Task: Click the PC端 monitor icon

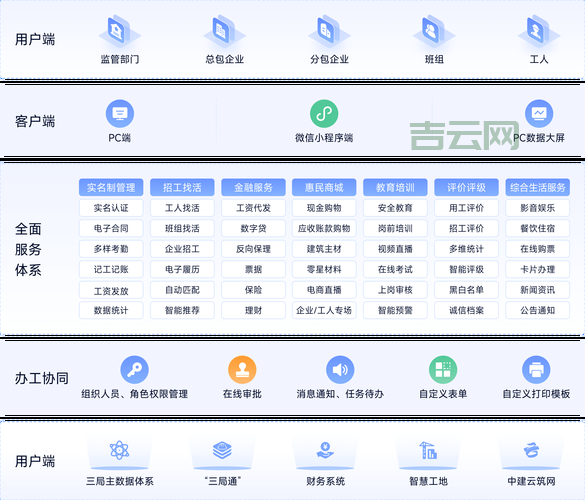Action: (x=120, y=113)
